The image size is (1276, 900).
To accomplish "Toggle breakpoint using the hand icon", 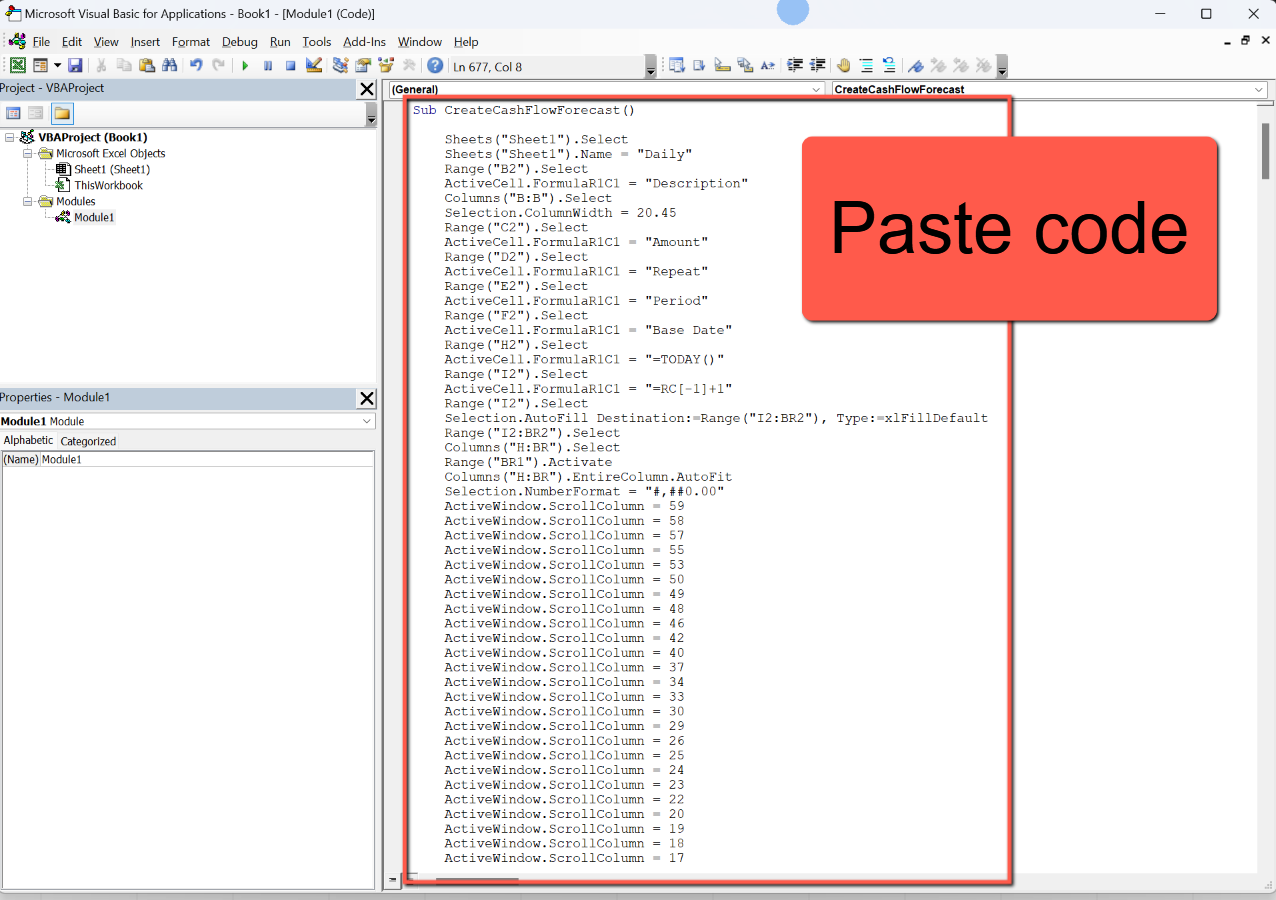I will click(843, 65).
